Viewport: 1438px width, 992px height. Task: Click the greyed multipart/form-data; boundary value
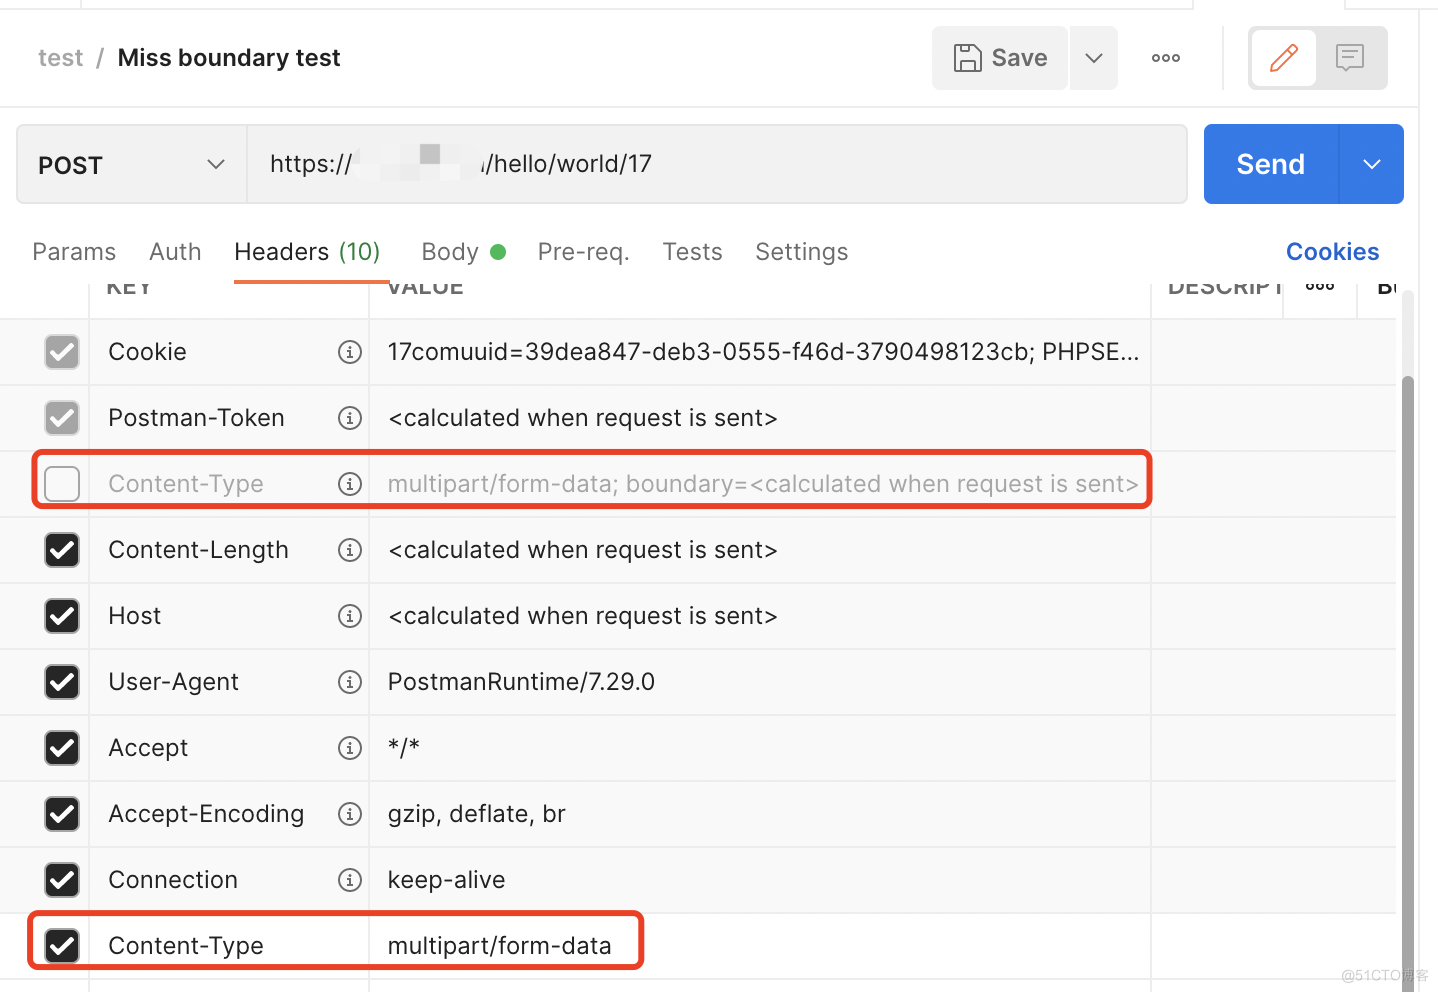tap(763, 484)
